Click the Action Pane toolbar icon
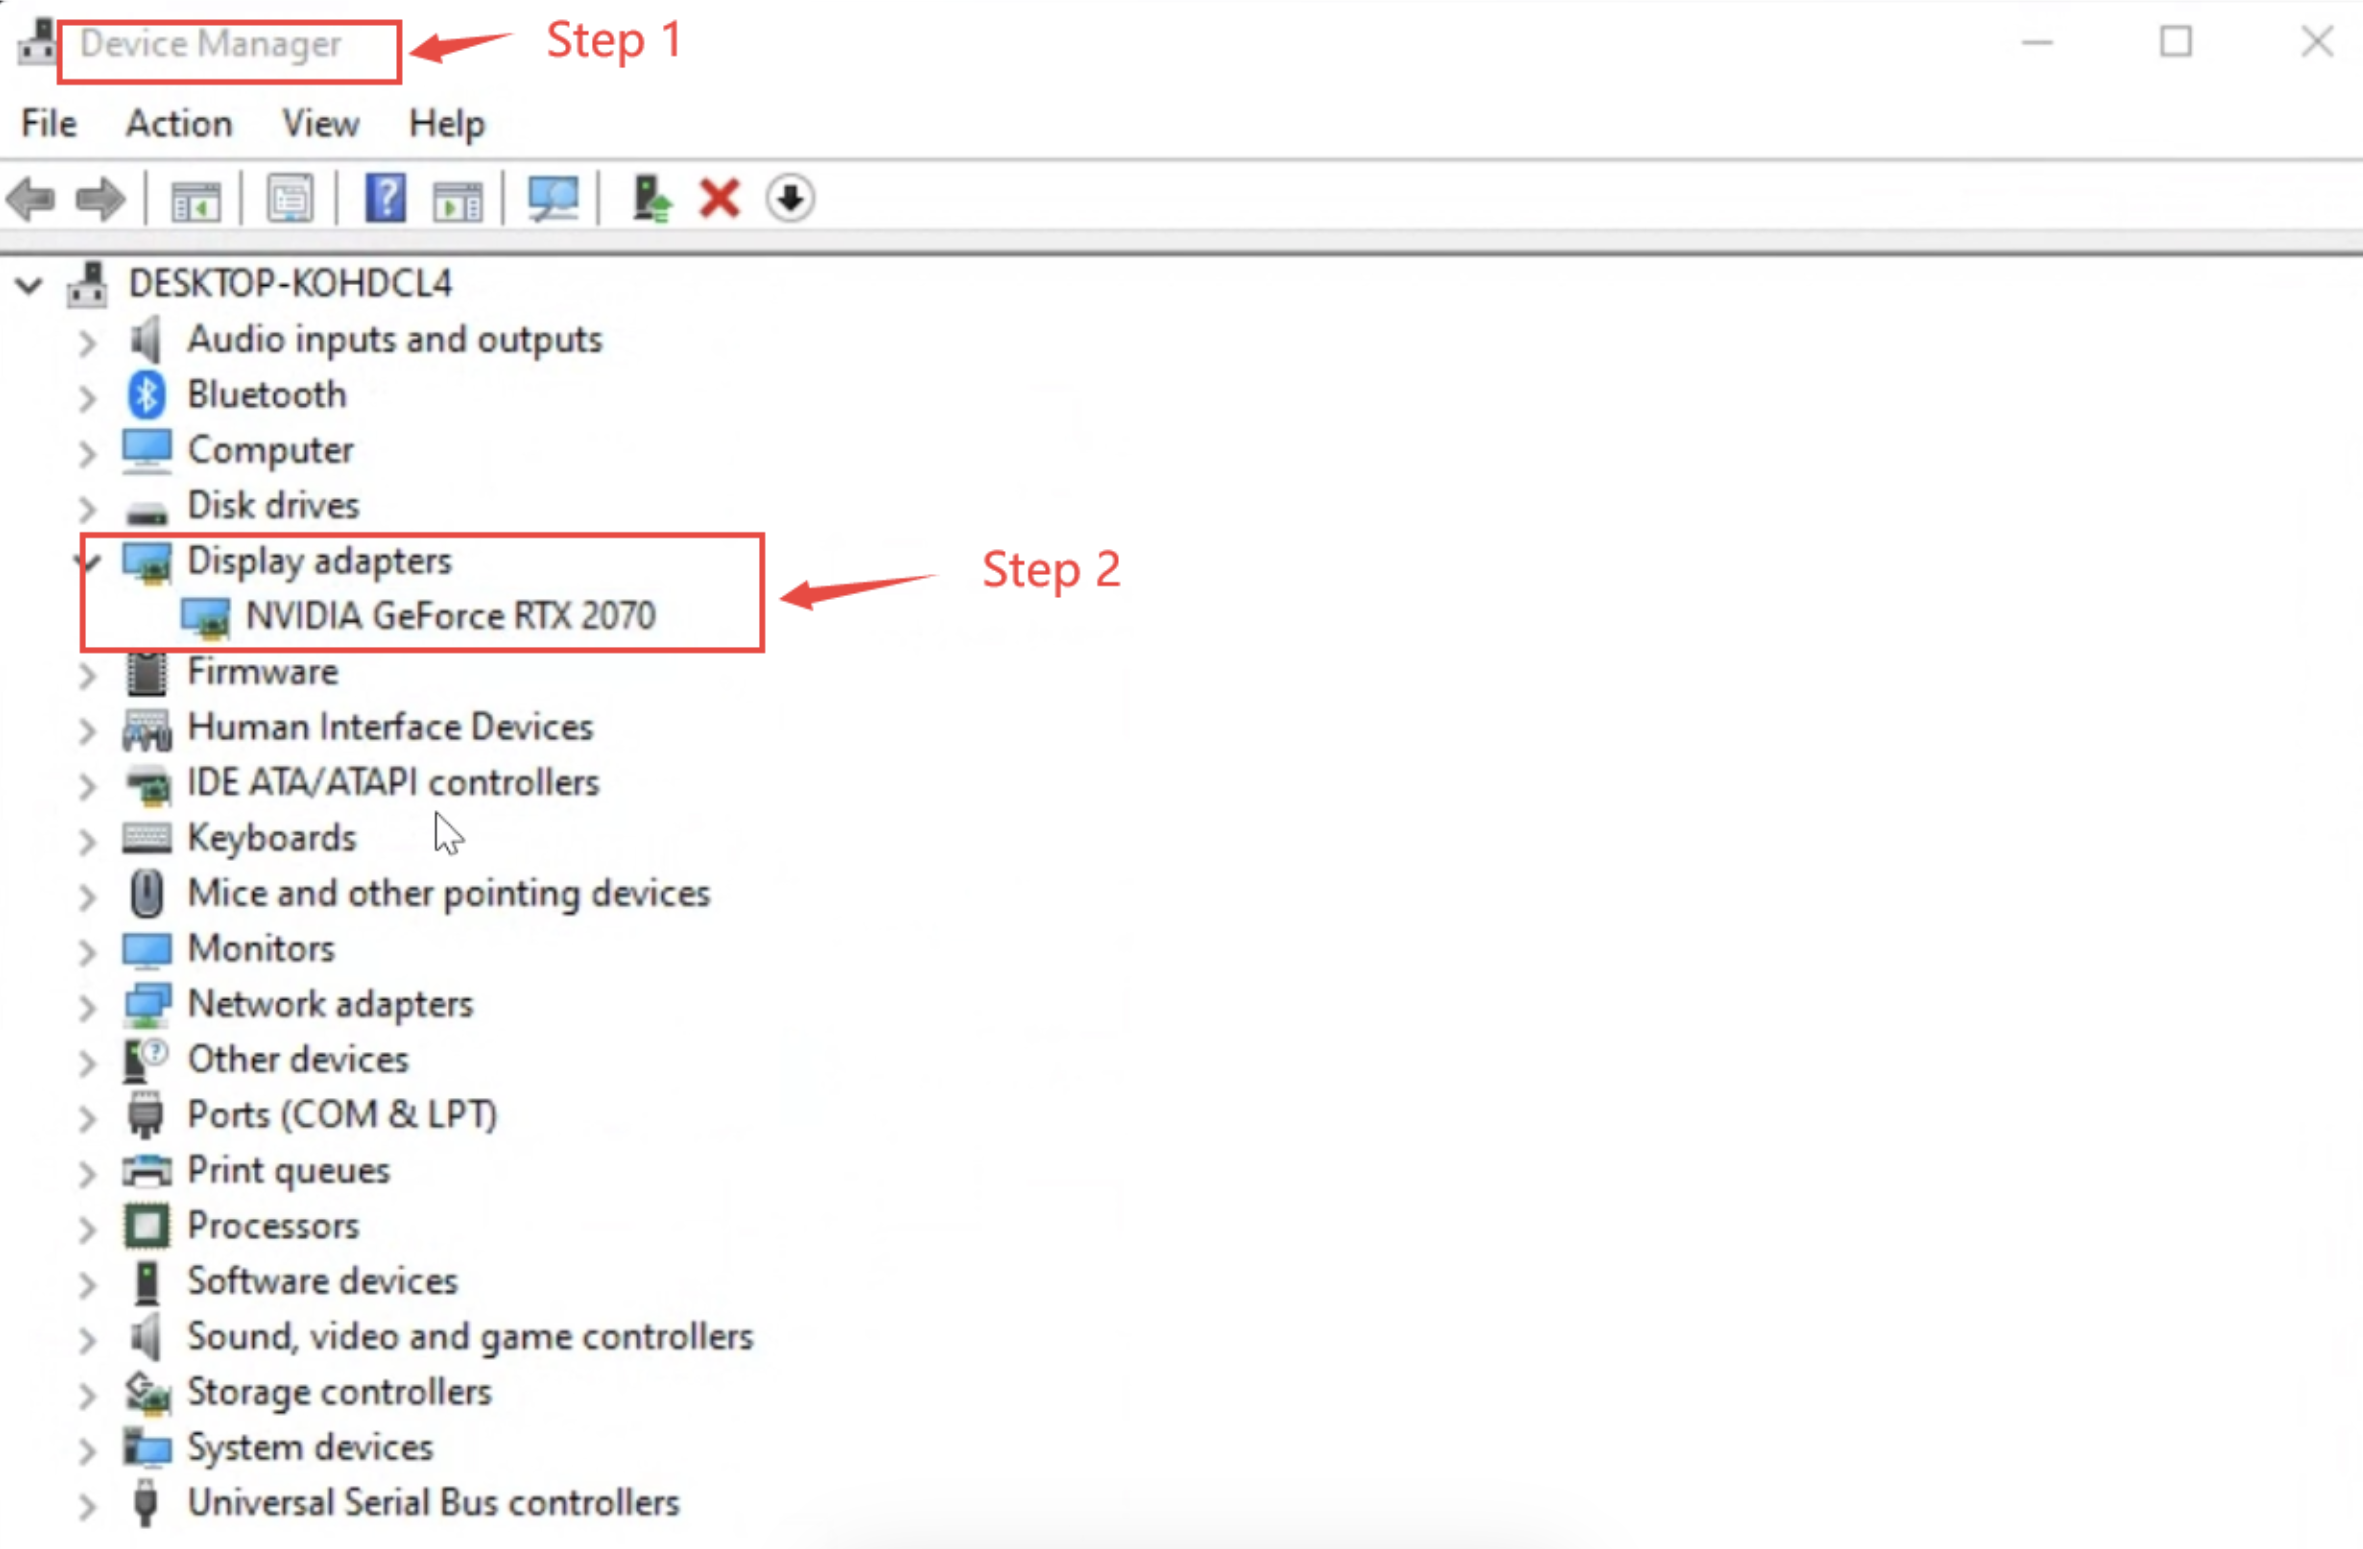The width and height of the screenshot is (2363, 1549). (x=458, y=200)
